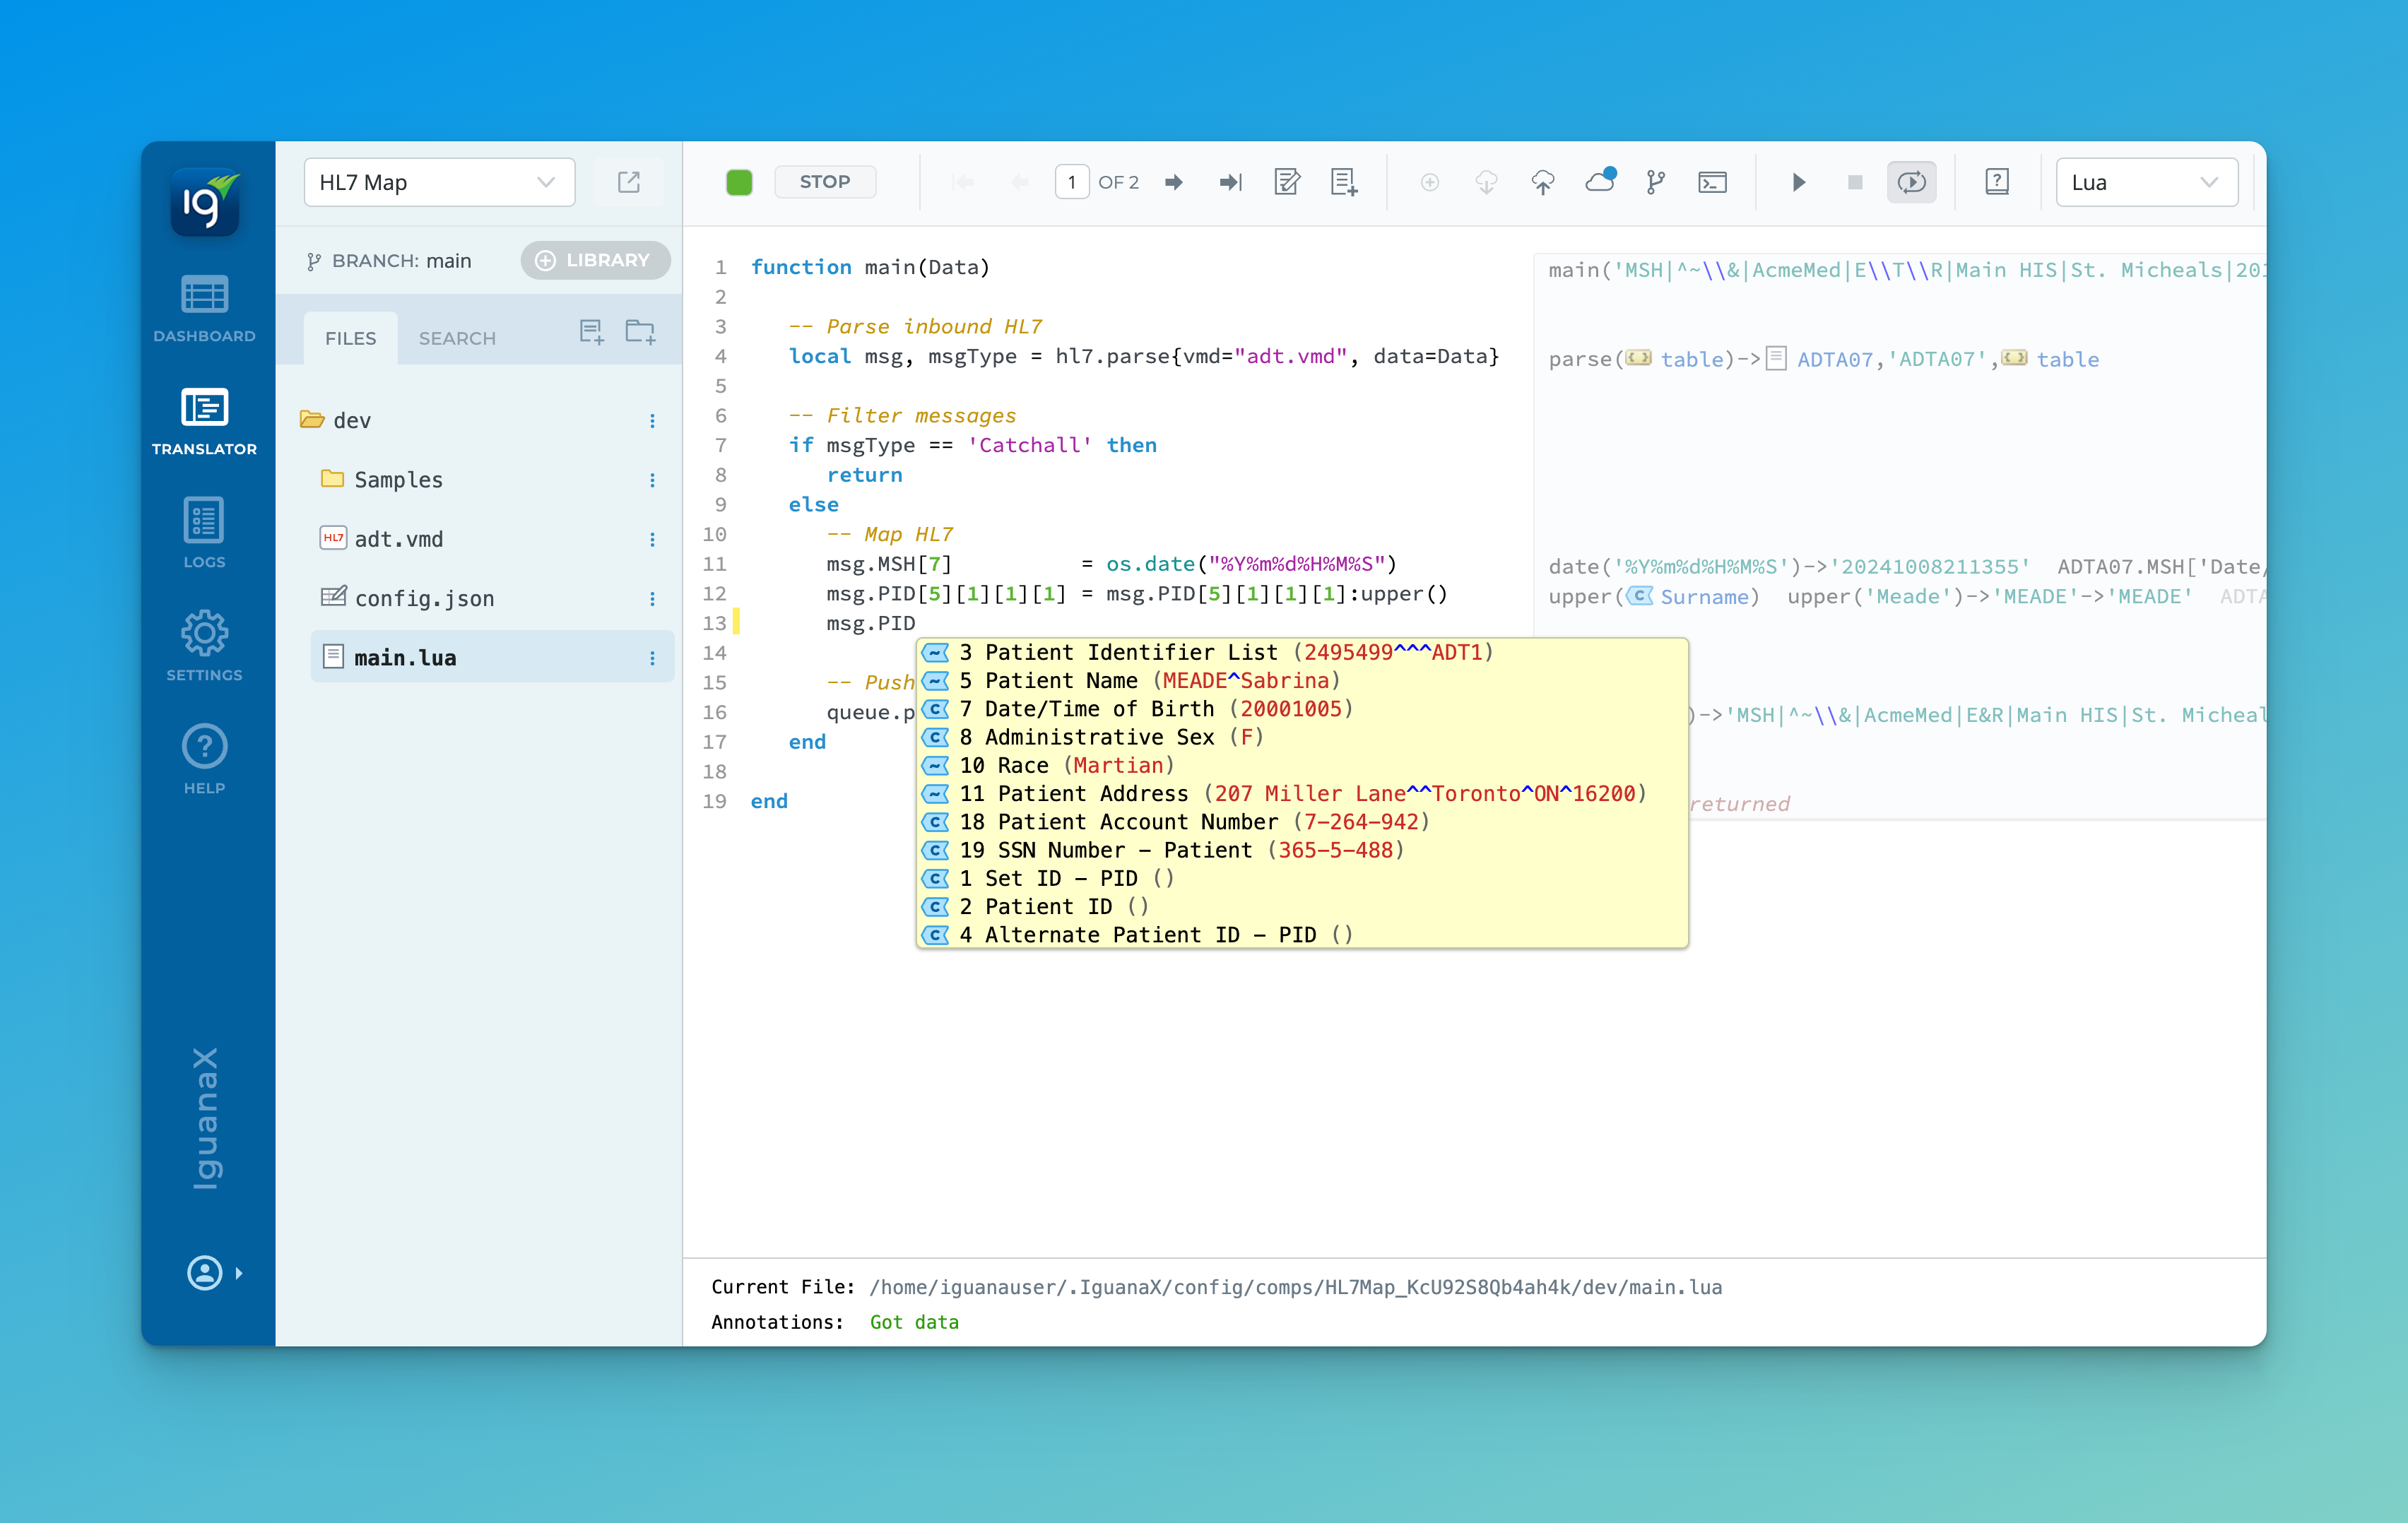This screenshot has height=1523, width=2408.
Task: Click the Iguana ig logo
Action: point(205,202)
